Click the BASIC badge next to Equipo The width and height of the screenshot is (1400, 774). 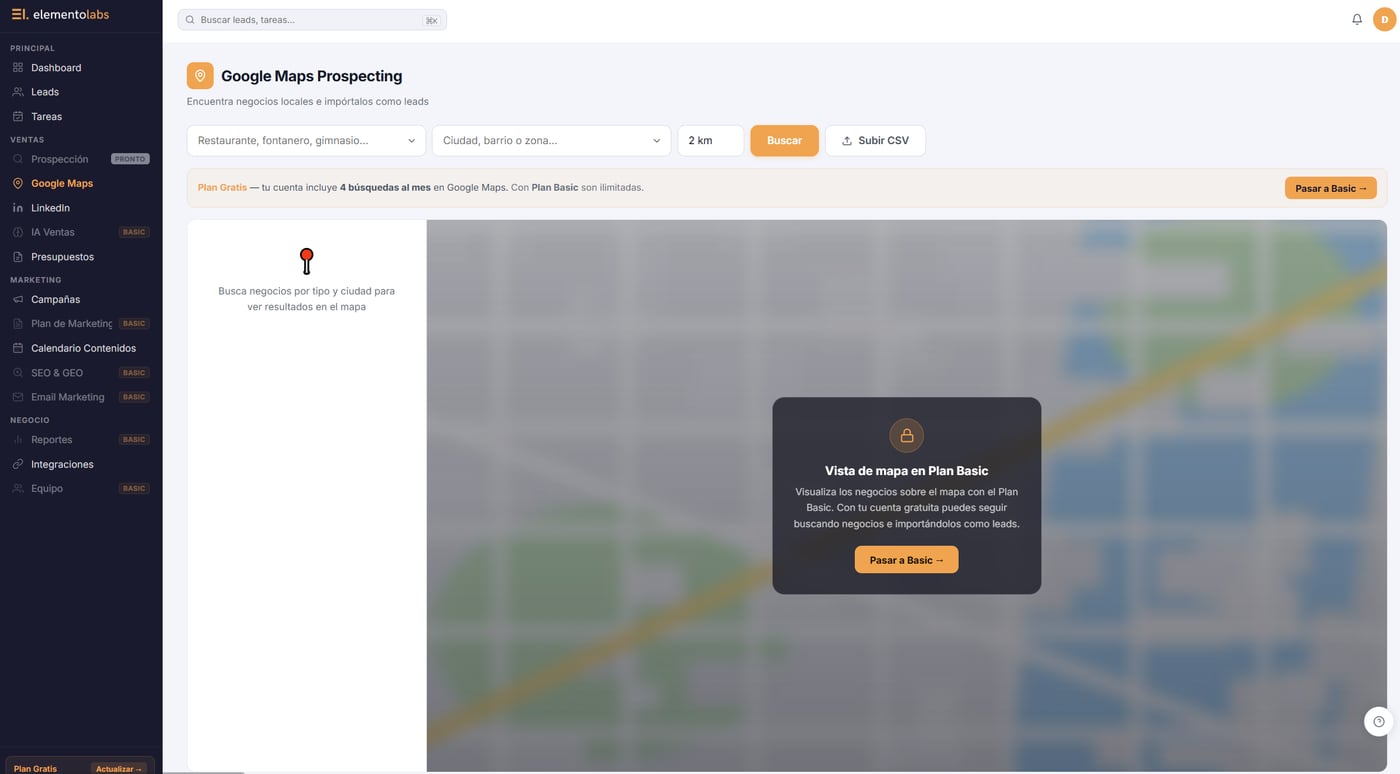pos(134,489)
